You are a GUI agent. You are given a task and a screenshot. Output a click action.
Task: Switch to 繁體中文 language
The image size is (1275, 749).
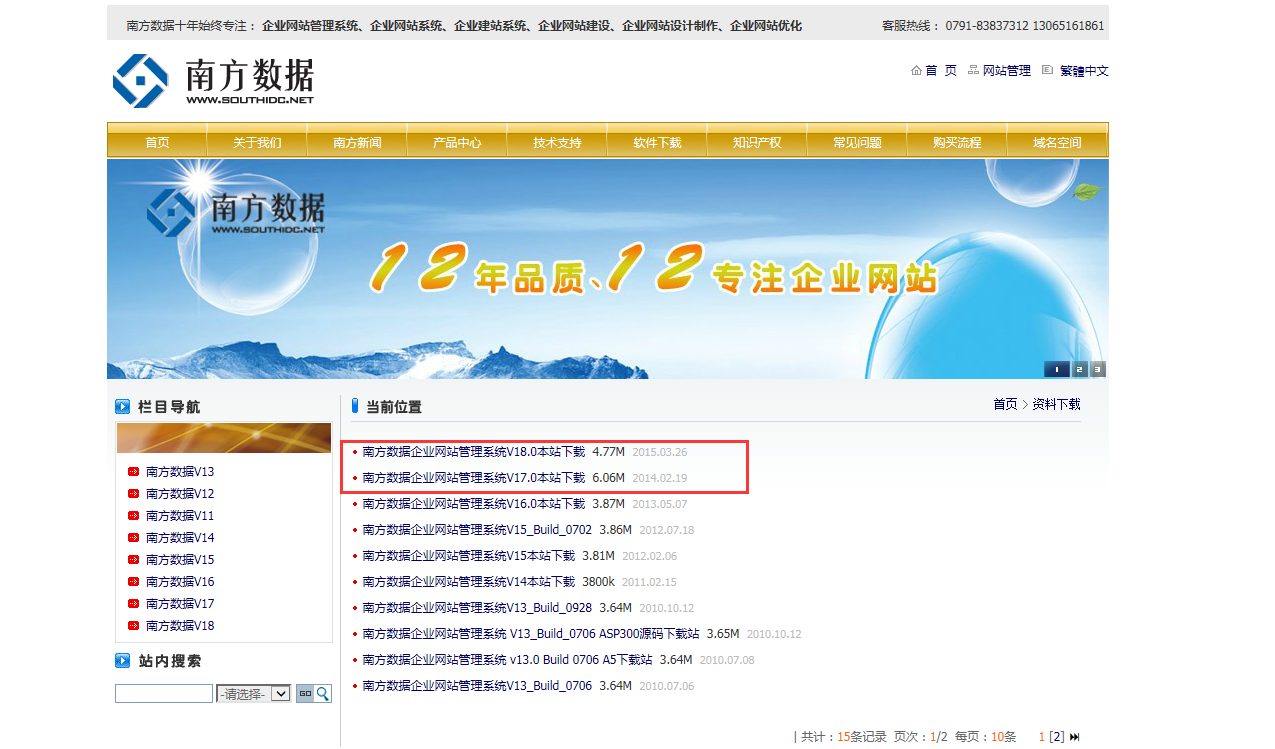1084,71
